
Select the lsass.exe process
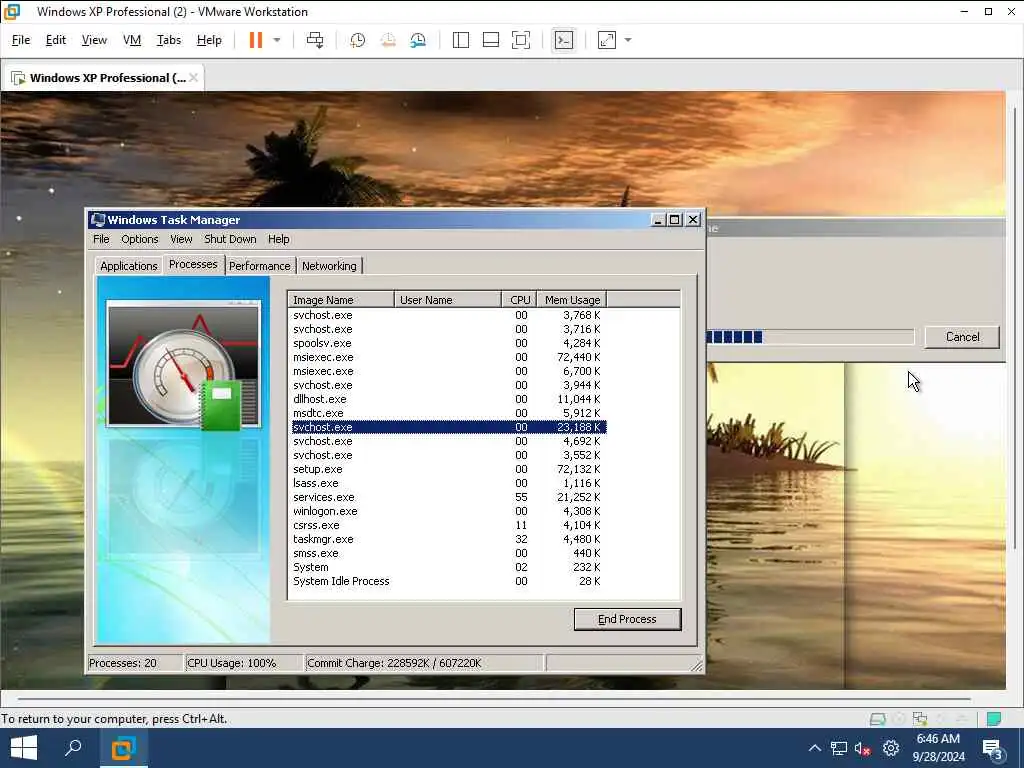coord(449,483)
